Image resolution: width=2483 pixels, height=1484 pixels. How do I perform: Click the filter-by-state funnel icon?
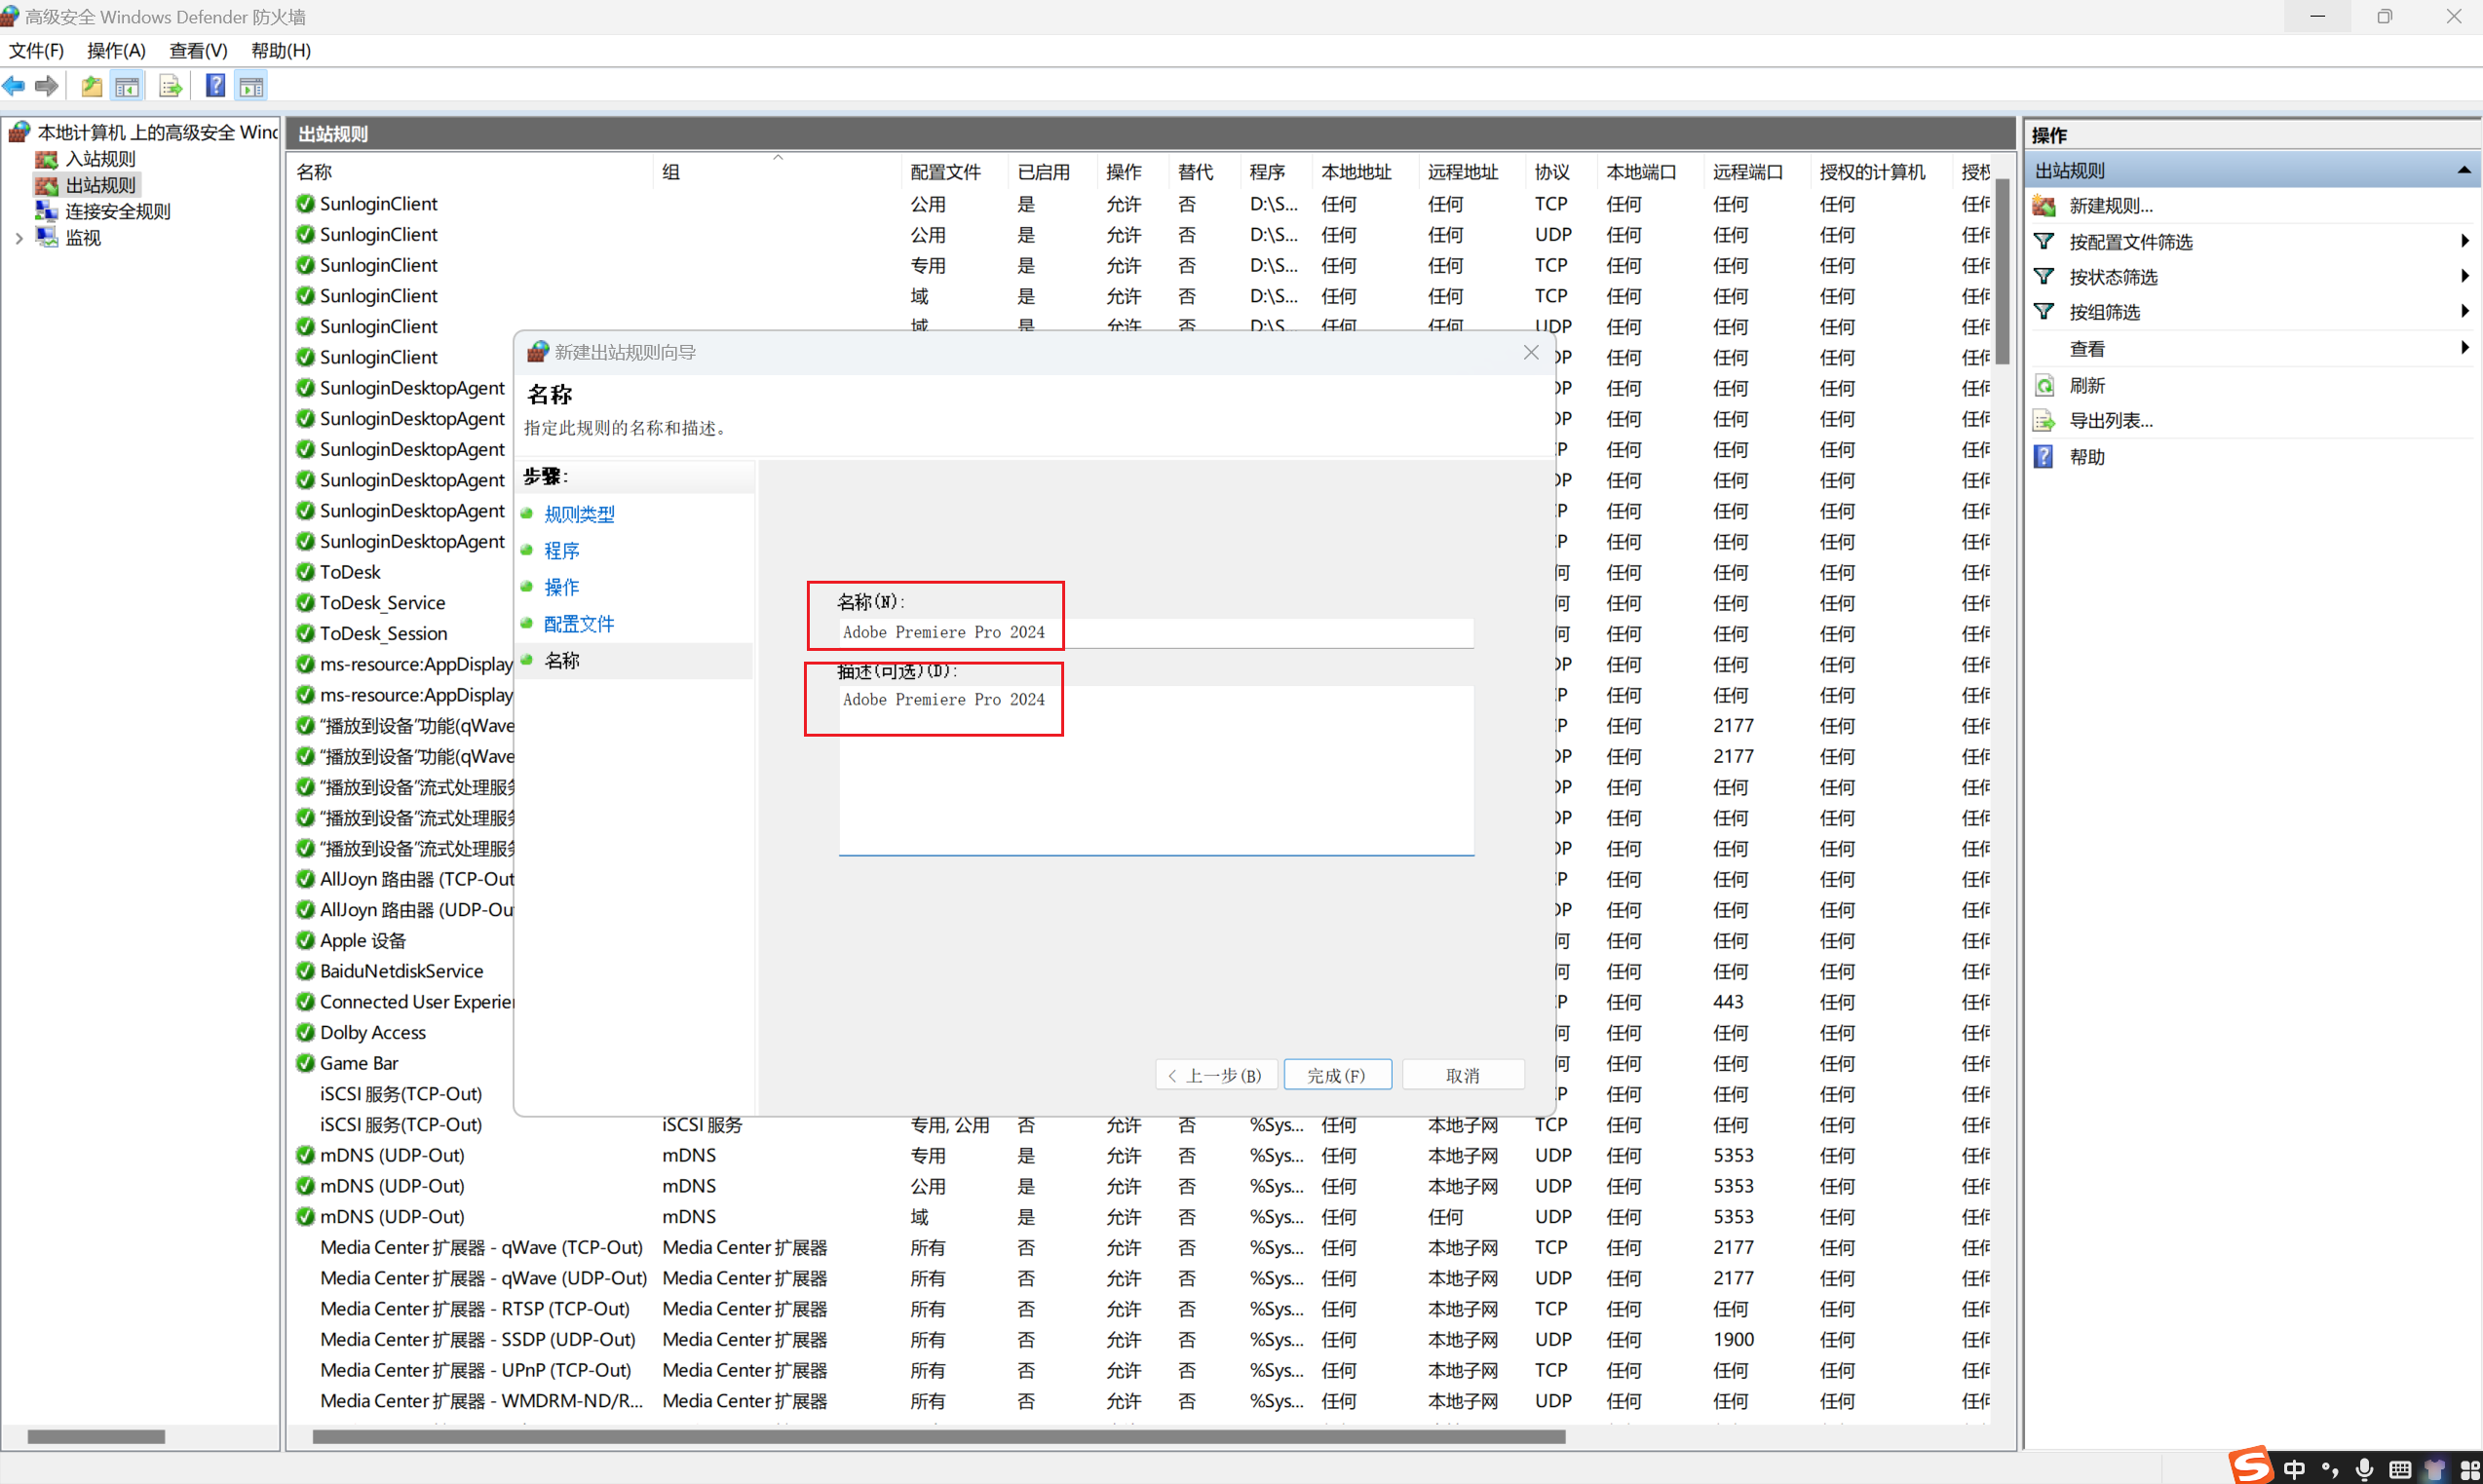point(2044,276)
